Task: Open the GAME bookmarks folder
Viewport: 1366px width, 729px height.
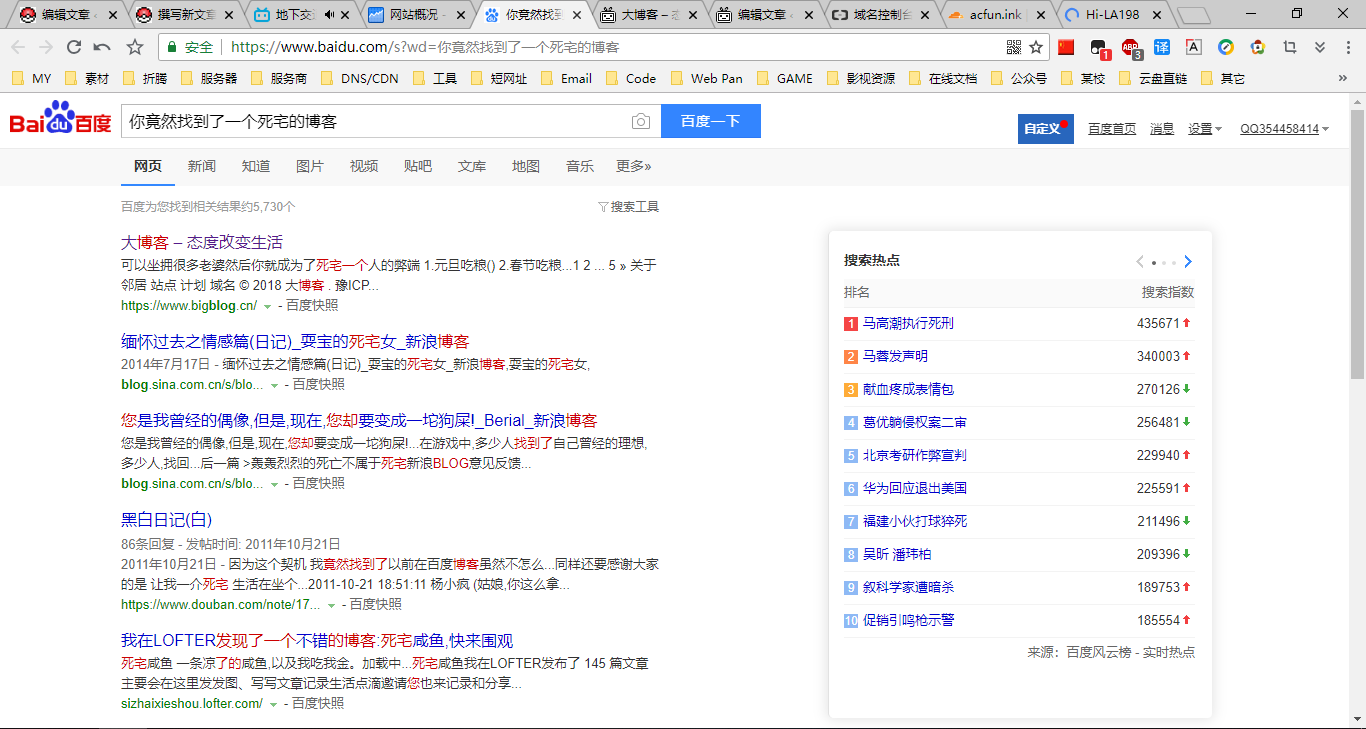Action: pyautogui.click(x=785, y=78)
